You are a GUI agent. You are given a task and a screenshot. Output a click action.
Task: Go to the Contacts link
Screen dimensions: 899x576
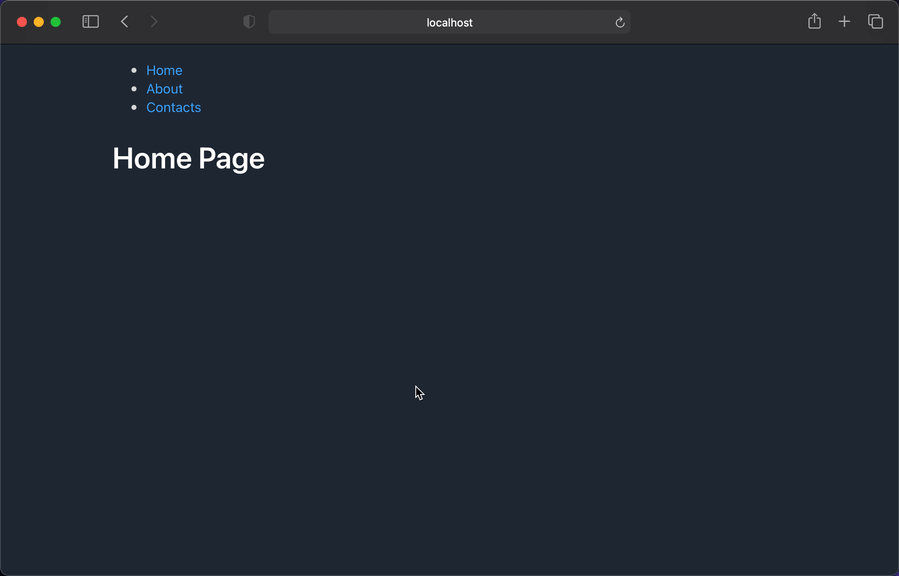(174, 107)
